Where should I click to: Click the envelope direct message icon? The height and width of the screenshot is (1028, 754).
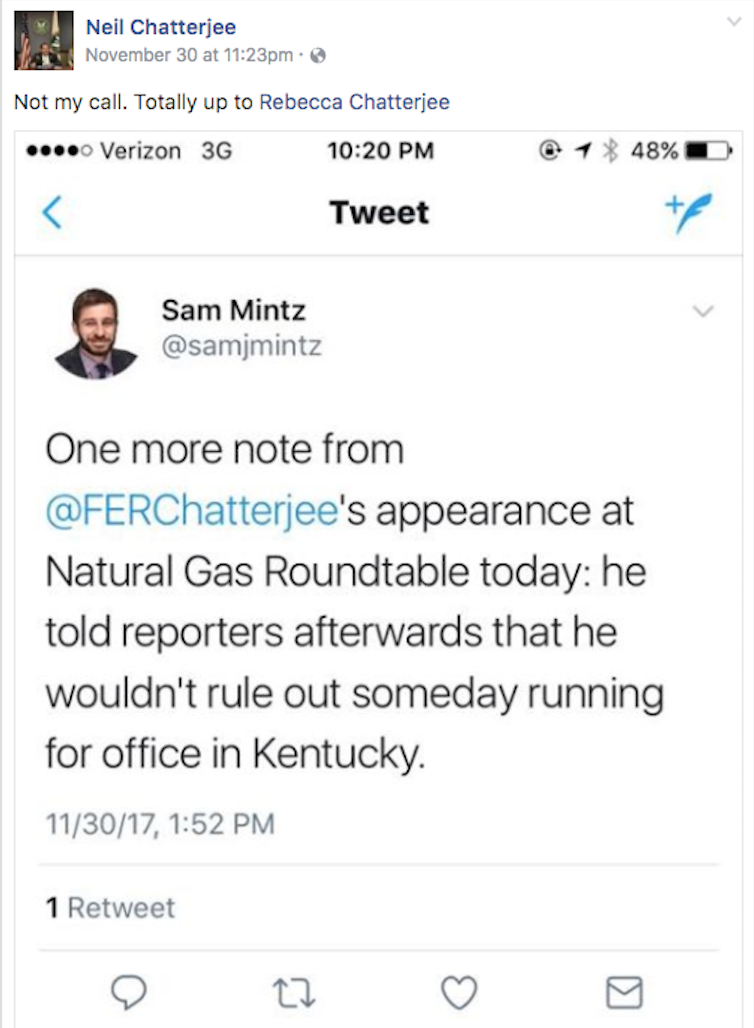(624, 990)
